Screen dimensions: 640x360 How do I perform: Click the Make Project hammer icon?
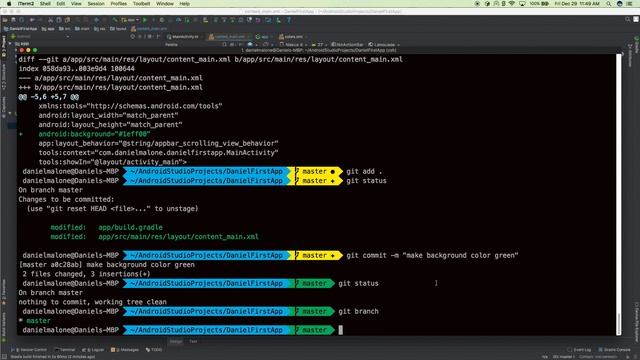click(x=116, y=20)
